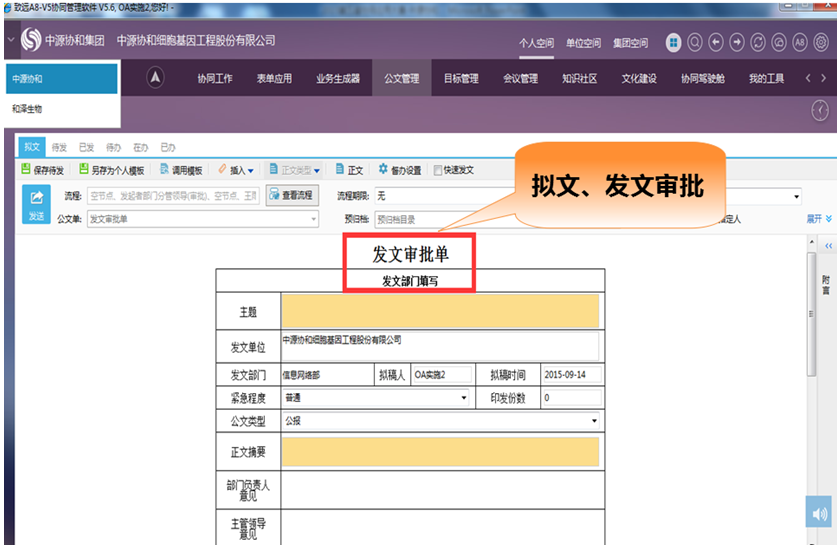837x550 pixels.
Task: Click the speaker sound icon
Action: tap(819, 514)
